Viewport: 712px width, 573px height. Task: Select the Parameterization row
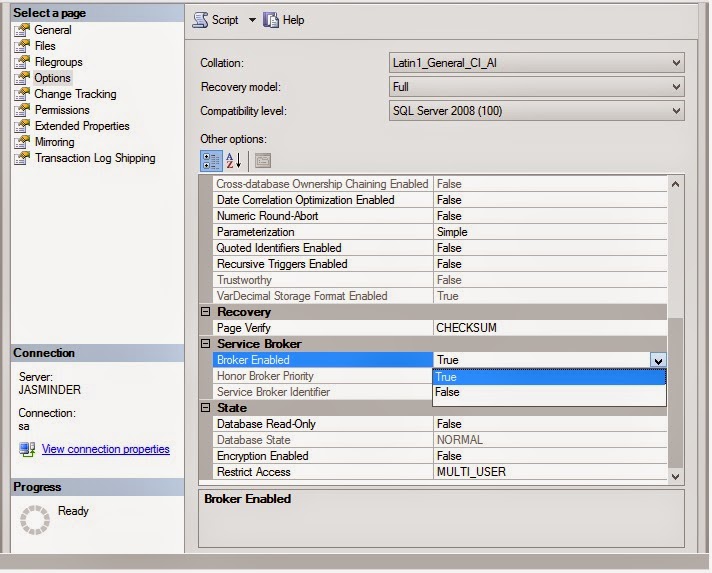coord(440,232)
